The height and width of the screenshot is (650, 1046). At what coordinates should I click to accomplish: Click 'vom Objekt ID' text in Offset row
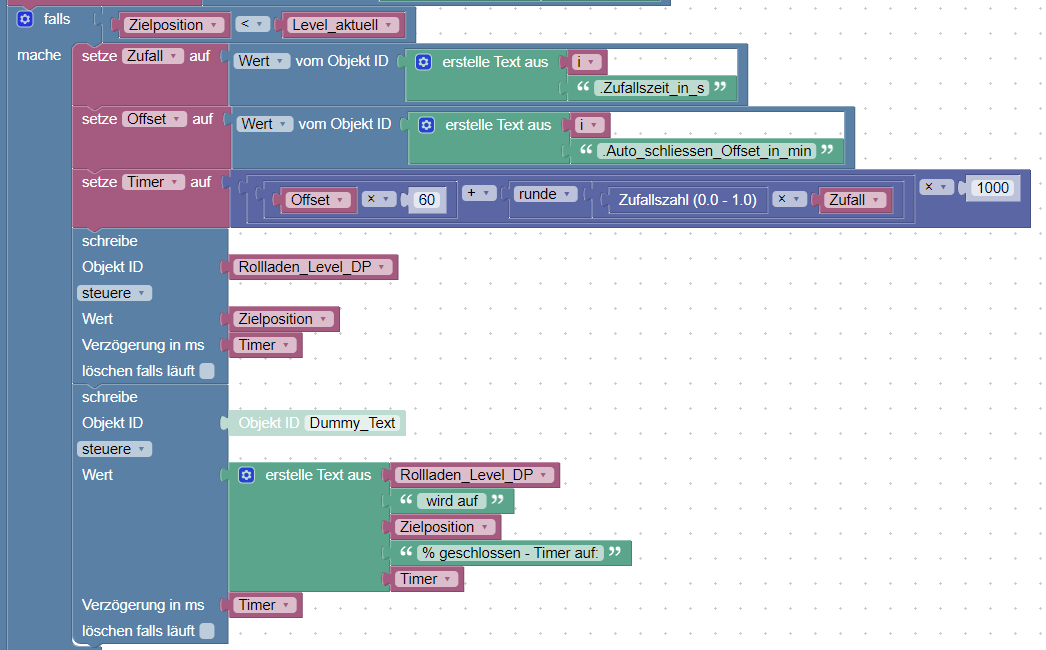[x=344, y=123]
